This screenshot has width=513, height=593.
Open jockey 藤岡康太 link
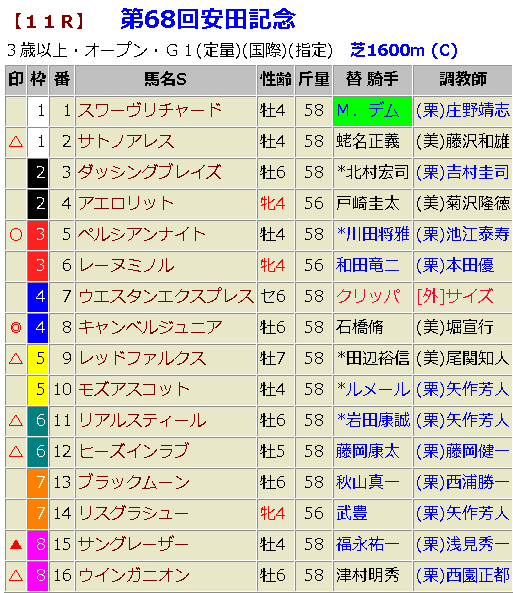click(367, 452)
